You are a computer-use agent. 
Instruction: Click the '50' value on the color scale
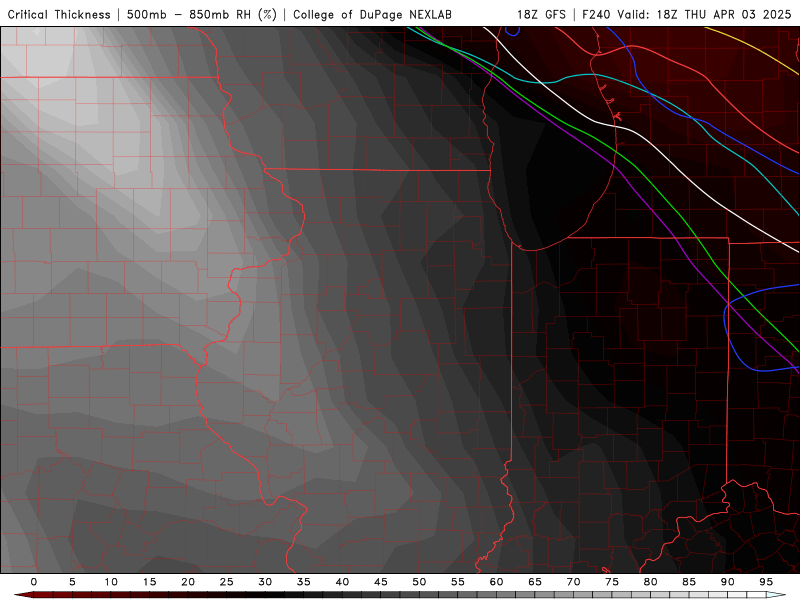419,582
